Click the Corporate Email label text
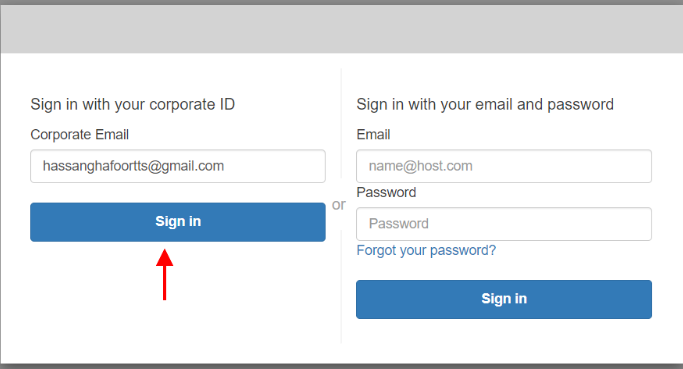Screen dimensions: 683x369 [x=79, y=135]
